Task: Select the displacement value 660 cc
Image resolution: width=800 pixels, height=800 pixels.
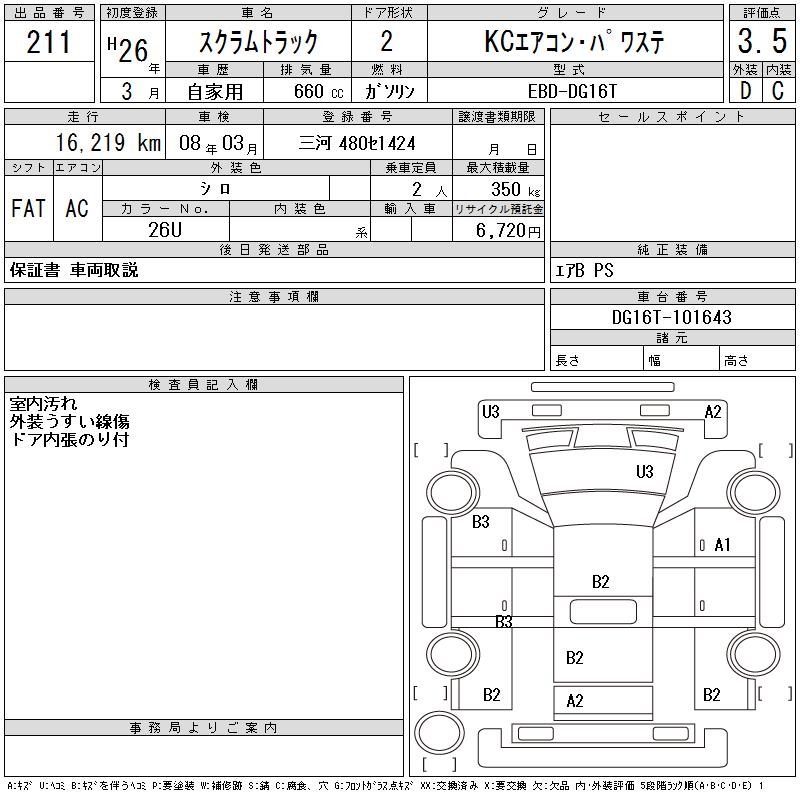Action: point(318,92)
